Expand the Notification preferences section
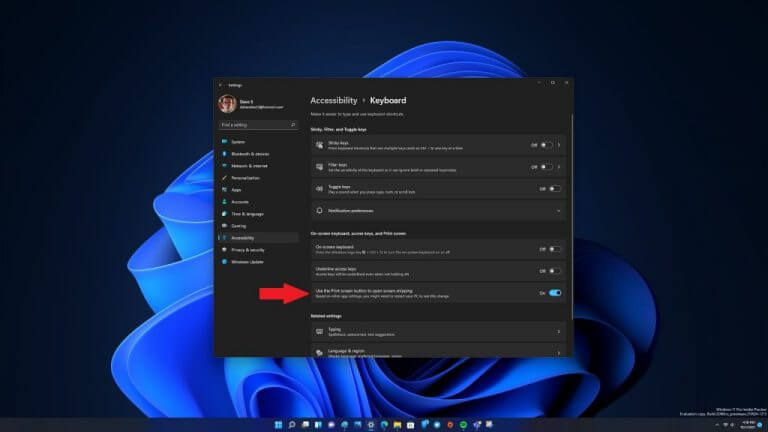 (559, 211)
